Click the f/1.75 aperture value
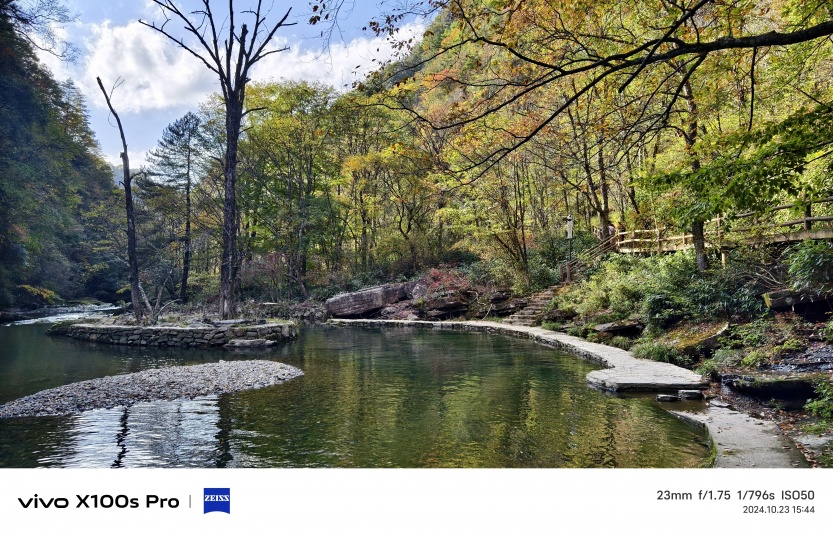The width and height of the screenshot is (833, 535). click(714, 495)
